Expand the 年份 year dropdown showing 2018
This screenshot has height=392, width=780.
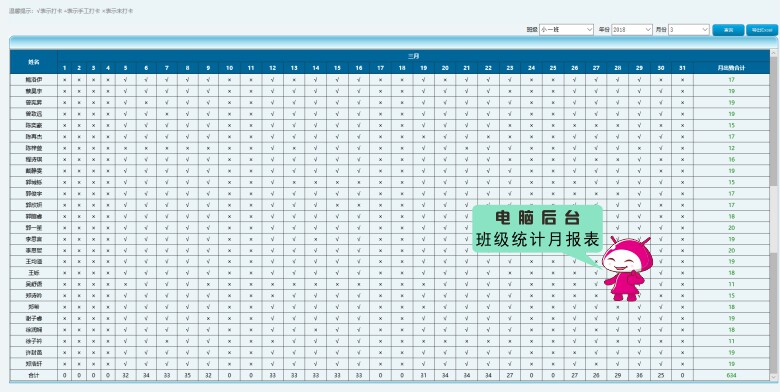point(632,30)
